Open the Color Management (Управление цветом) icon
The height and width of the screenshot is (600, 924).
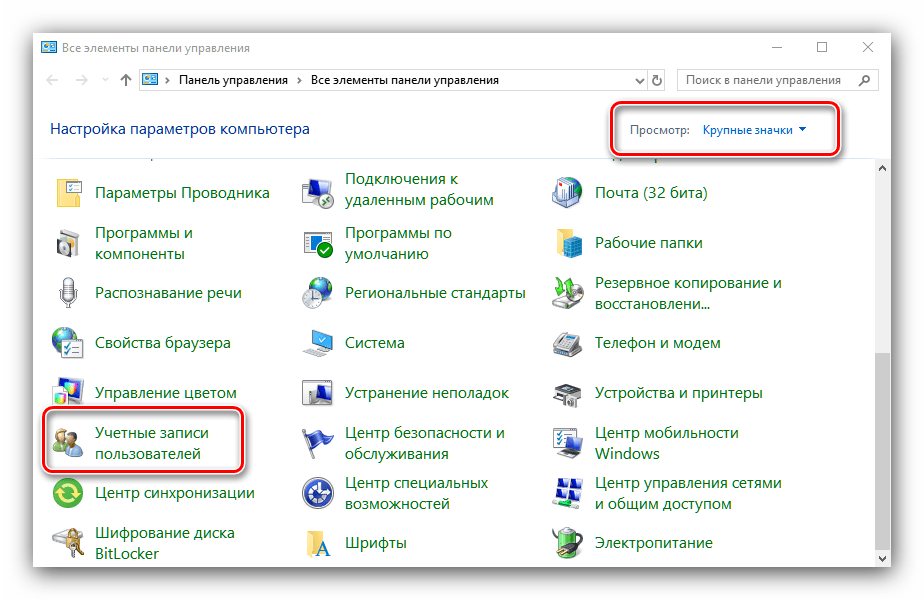pyautogui.click(x=68, y=393)
